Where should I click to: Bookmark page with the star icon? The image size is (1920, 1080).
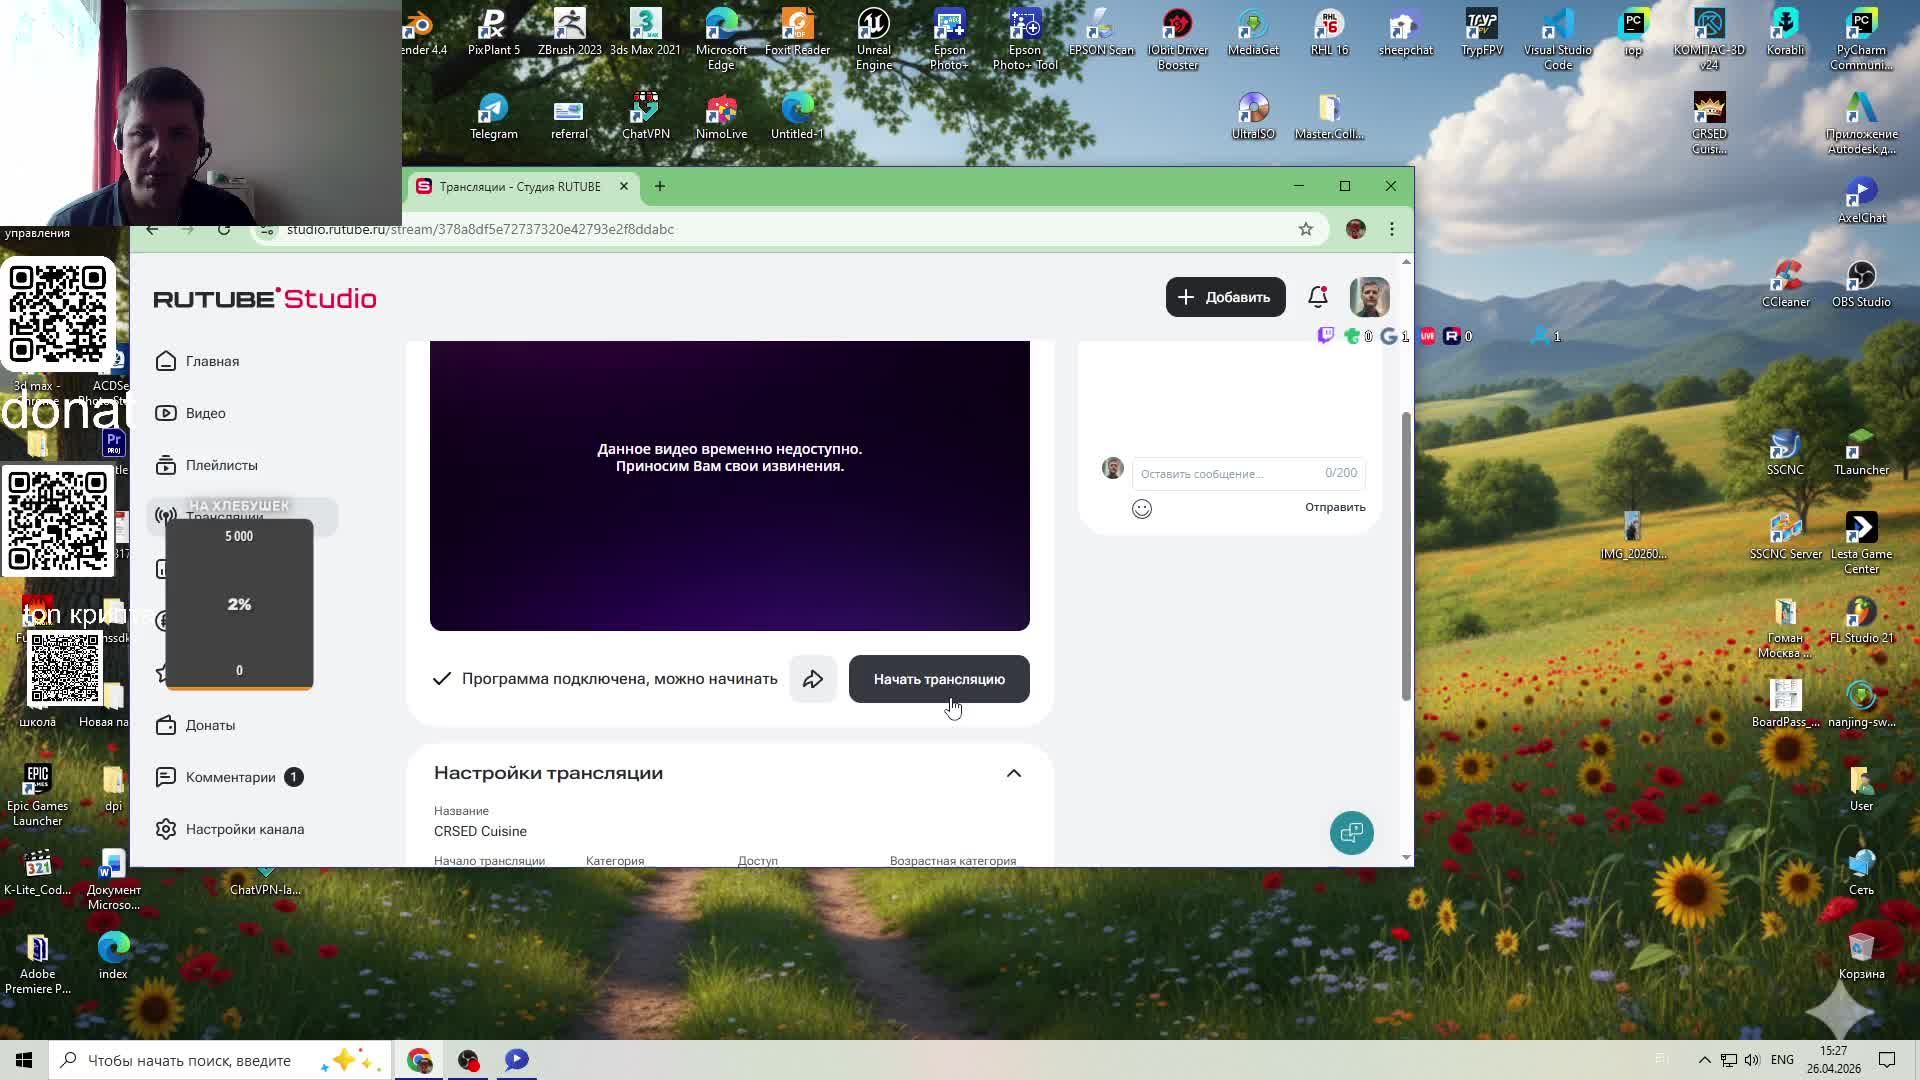click(1305, 229)
